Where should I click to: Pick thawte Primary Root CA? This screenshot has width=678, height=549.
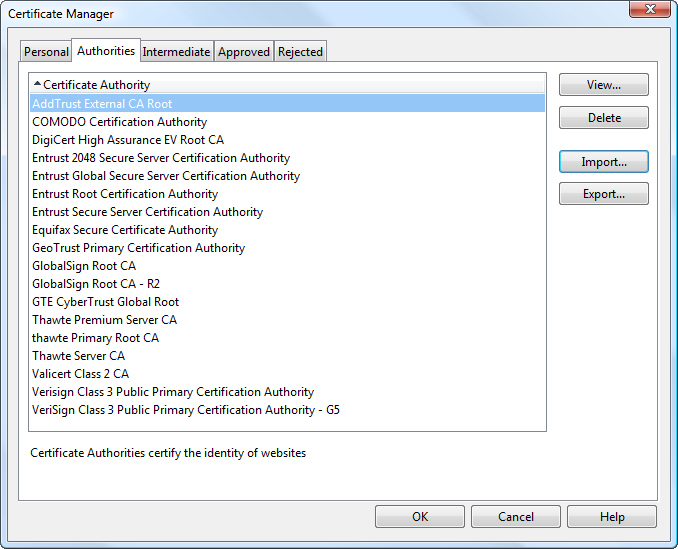coord(288,338)
